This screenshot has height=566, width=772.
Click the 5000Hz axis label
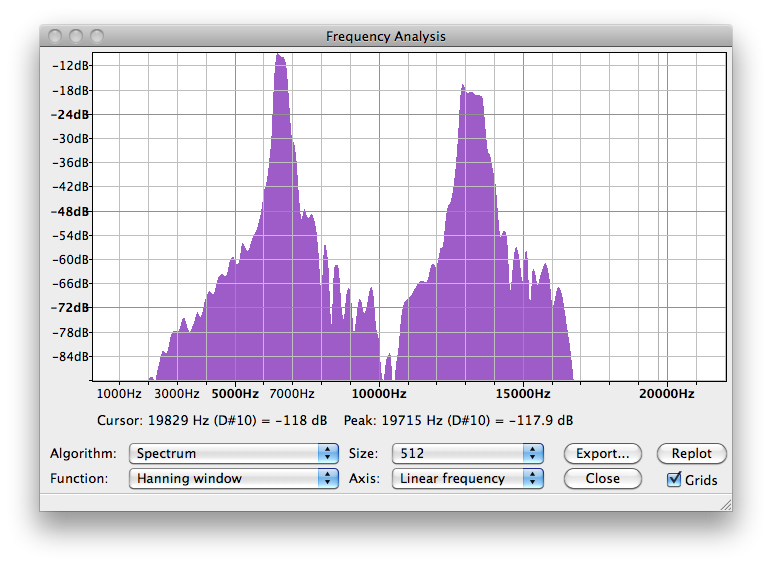tap(235, 394)
